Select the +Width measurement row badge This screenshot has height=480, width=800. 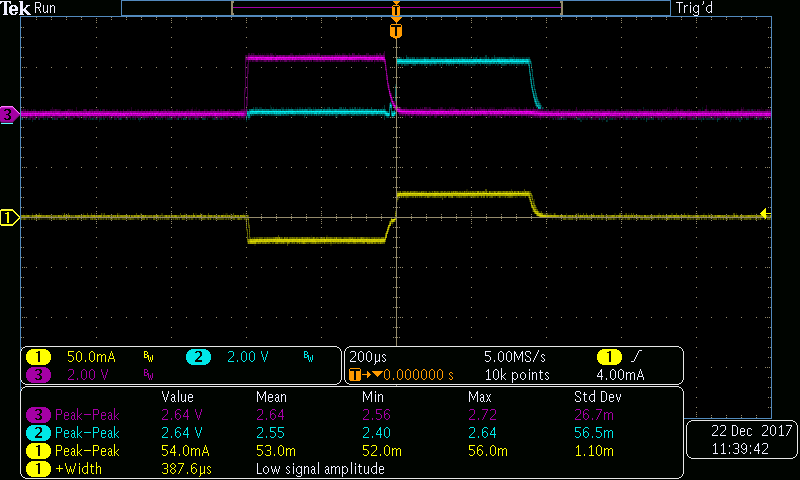pos(38,469)
